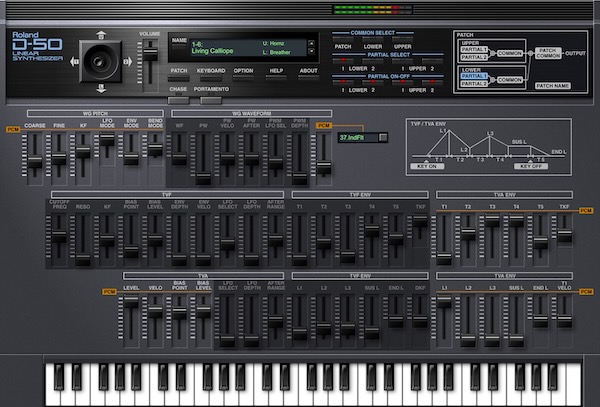Image resolution: width=600 pixels, height=407 pixels.
Task: Click upper tone name Homz in display
Action: pyautogui.click(x=277, y=43)
